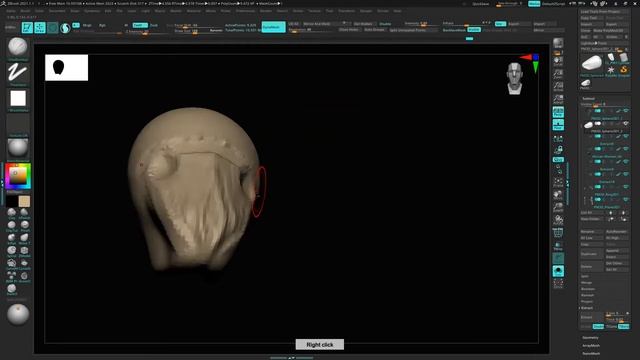Open the Brush menu
Viewport: 640px width, 360px height.
coord(25,11)
